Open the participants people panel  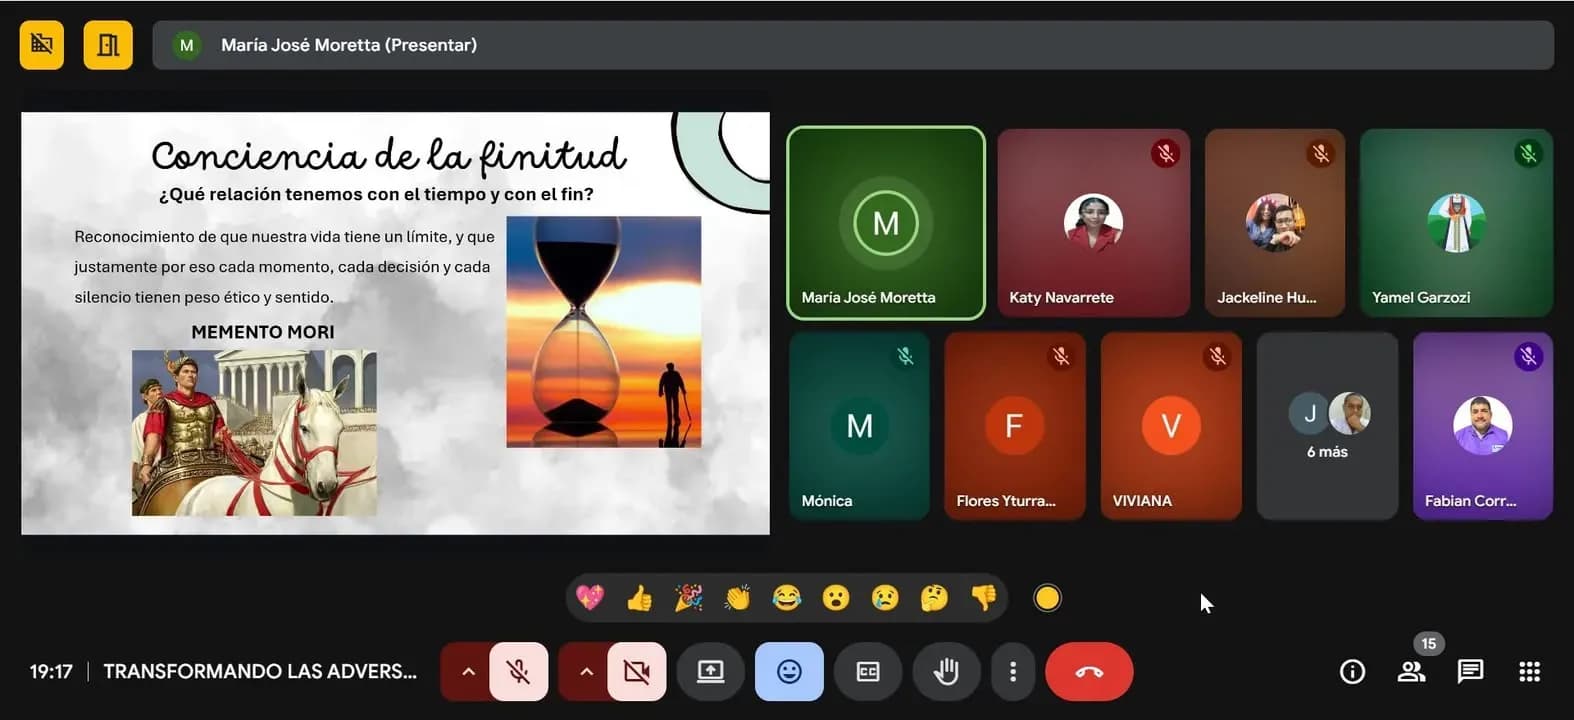(x=1411, y=672)
